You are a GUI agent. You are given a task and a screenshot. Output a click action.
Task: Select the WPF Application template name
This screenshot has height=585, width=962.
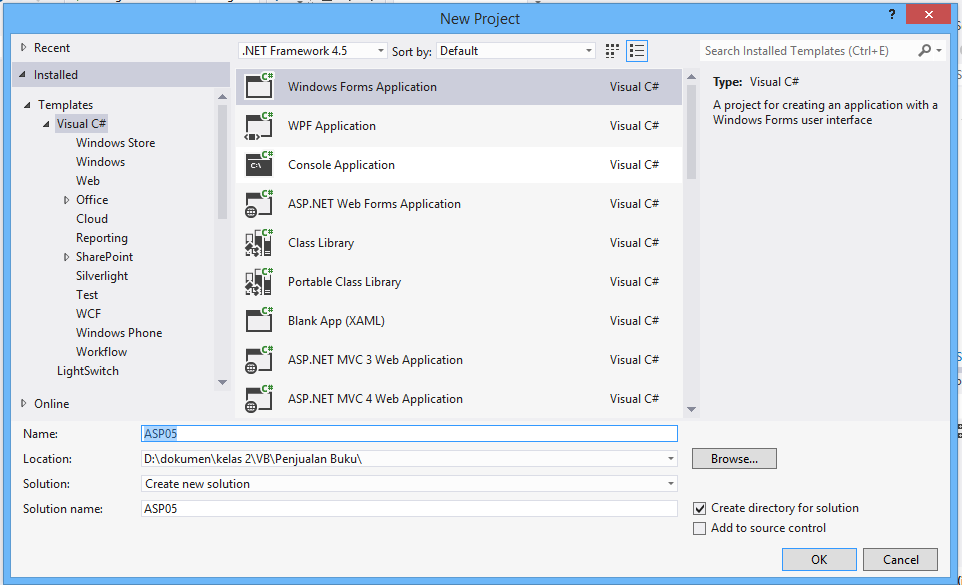point(332,126)
